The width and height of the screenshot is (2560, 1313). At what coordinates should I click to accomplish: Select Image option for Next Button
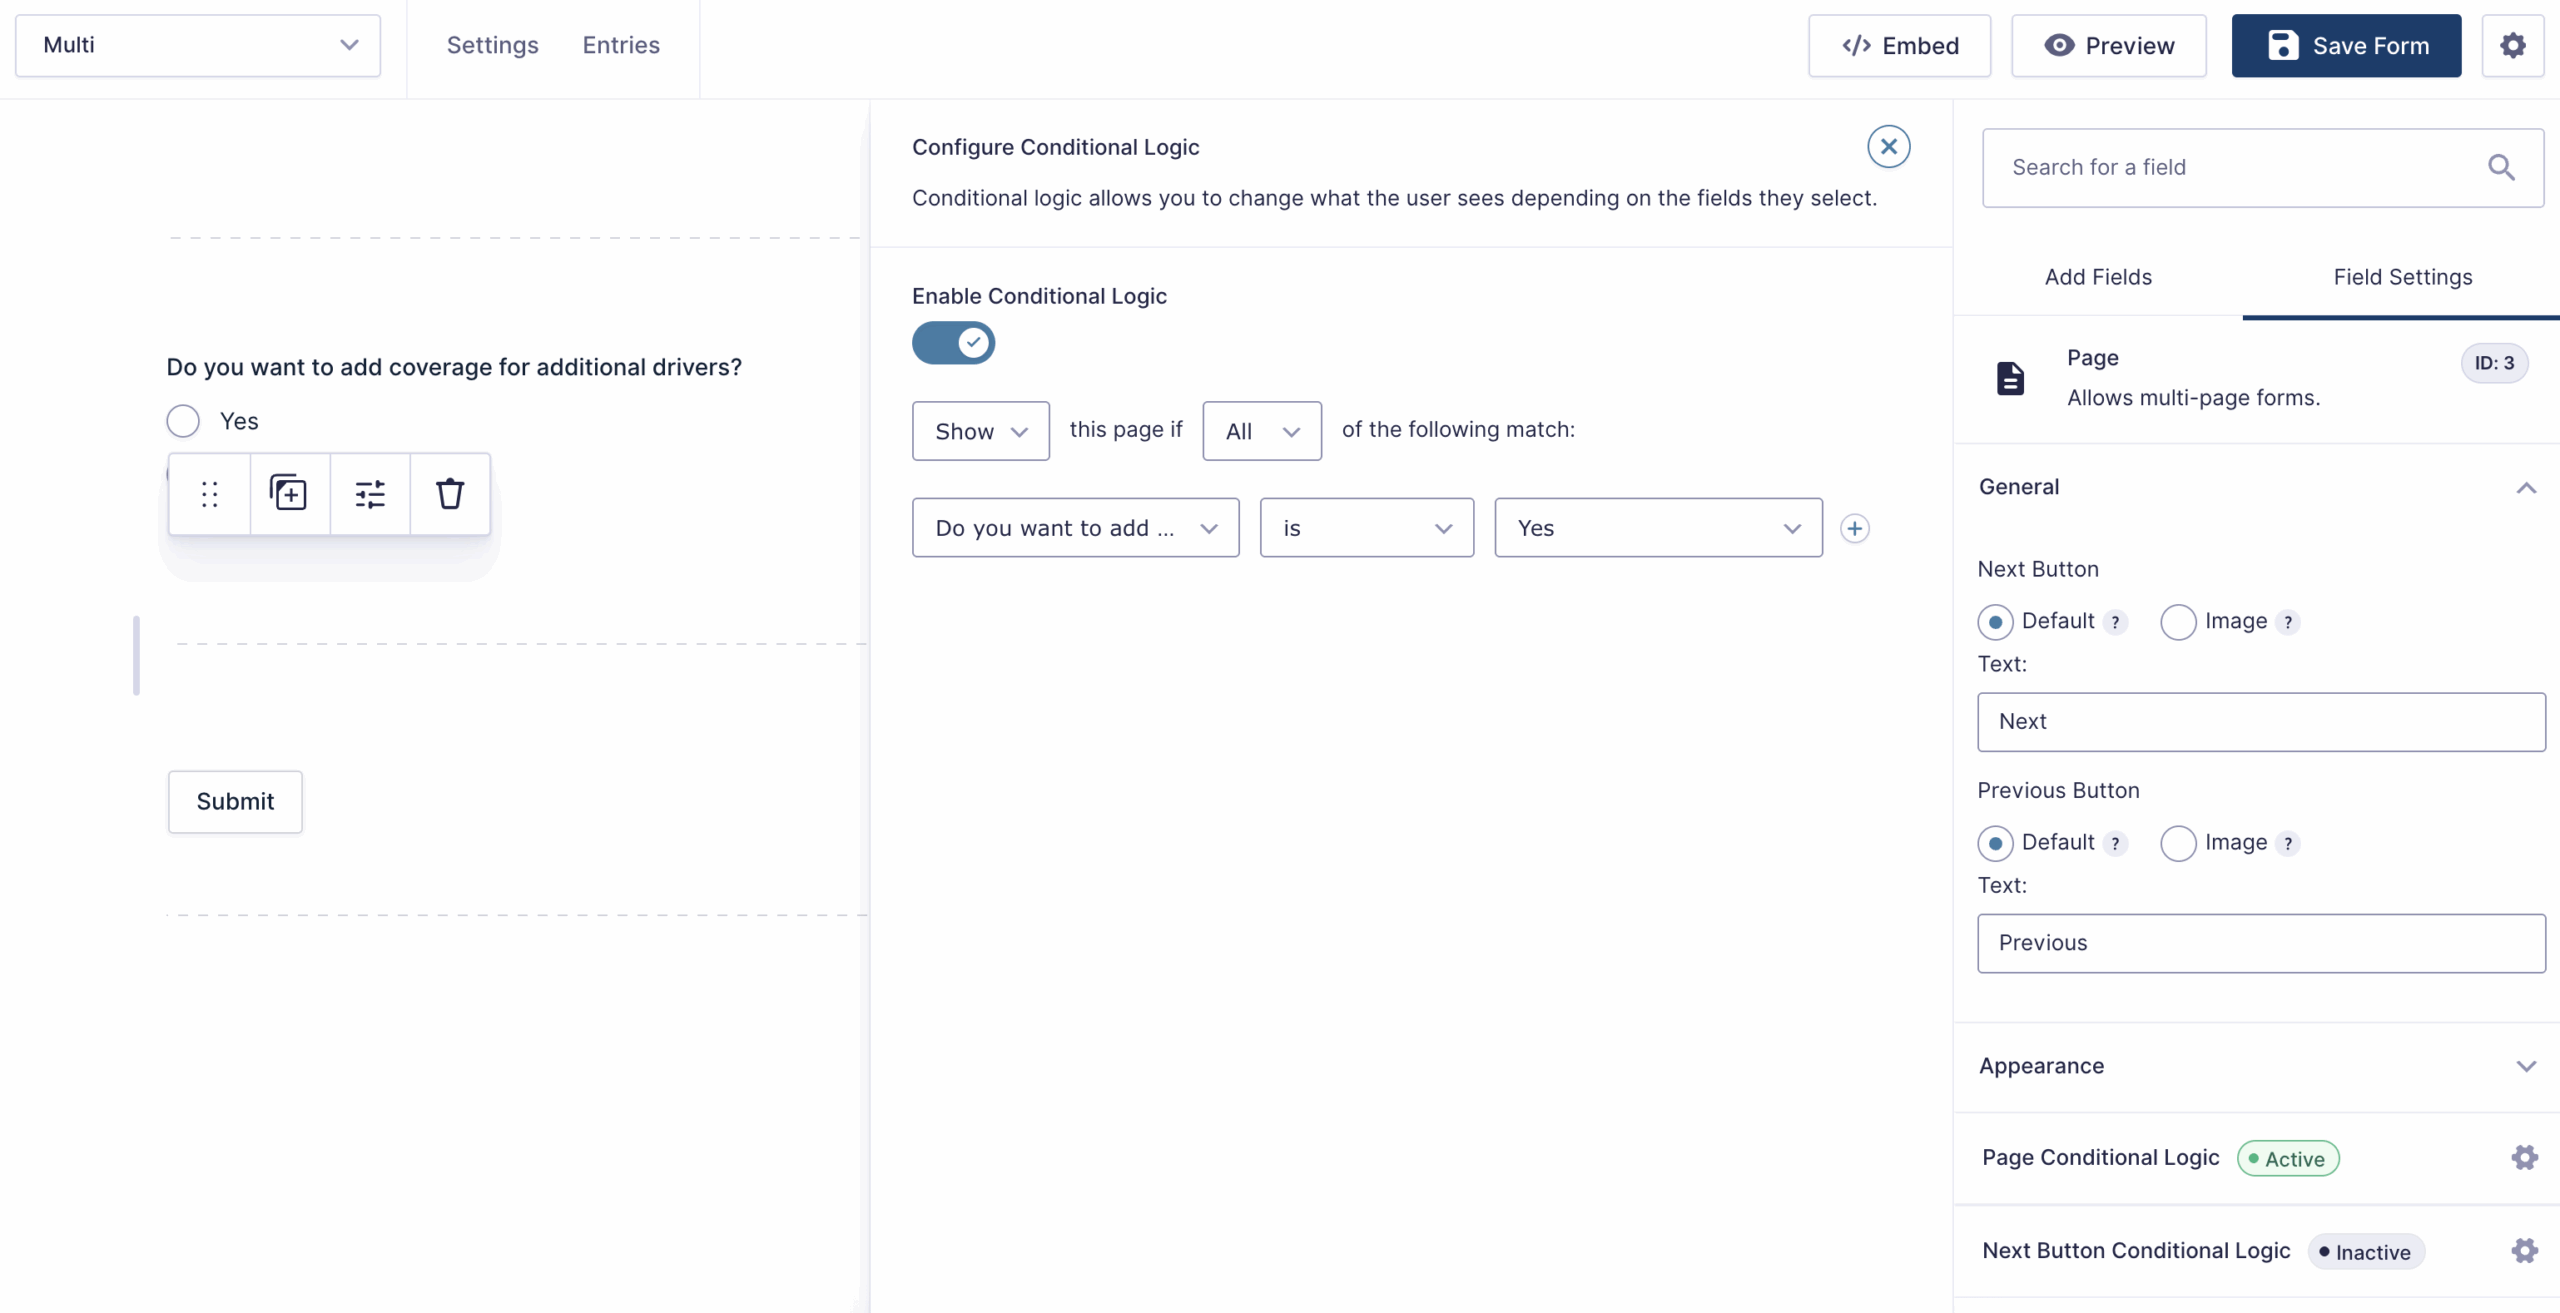tap(2178, 622)
